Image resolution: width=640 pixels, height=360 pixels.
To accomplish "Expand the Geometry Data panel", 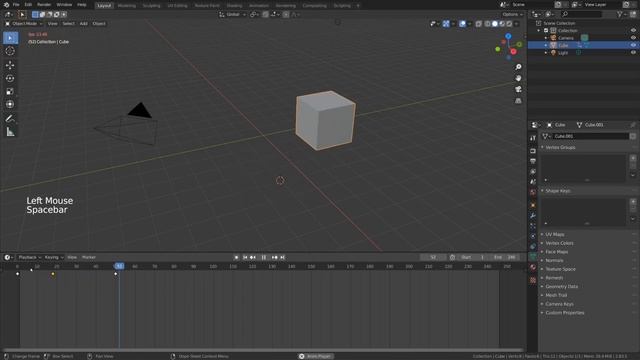I will (561, 287).
